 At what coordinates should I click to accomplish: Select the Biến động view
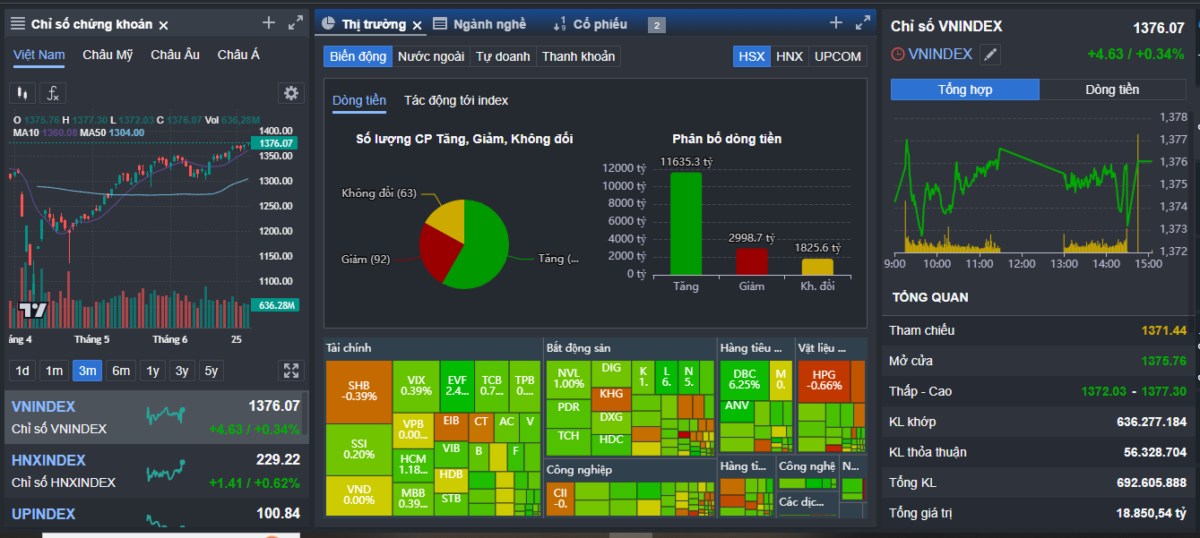coord(357,56)
